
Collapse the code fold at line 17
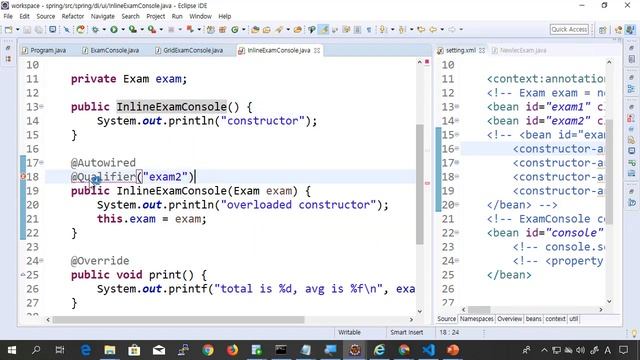[42, 163]
